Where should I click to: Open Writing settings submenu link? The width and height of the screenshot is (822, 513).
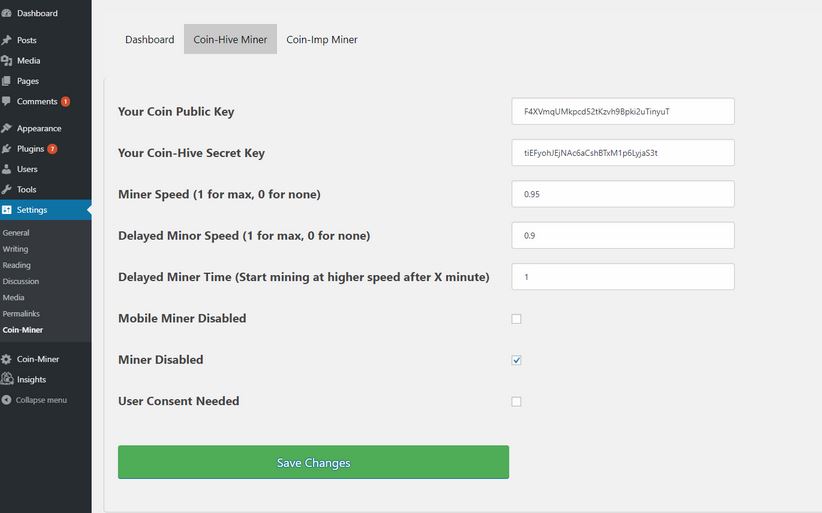click(x=15, y=249)
